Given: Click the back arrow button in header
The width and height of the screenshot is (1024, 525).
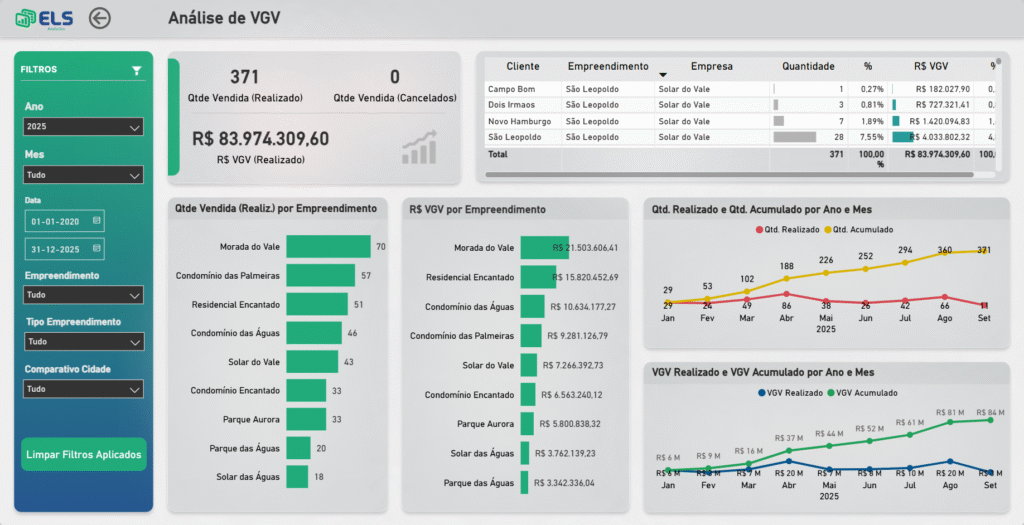Looking at the screenshot, I should (100, 18).
